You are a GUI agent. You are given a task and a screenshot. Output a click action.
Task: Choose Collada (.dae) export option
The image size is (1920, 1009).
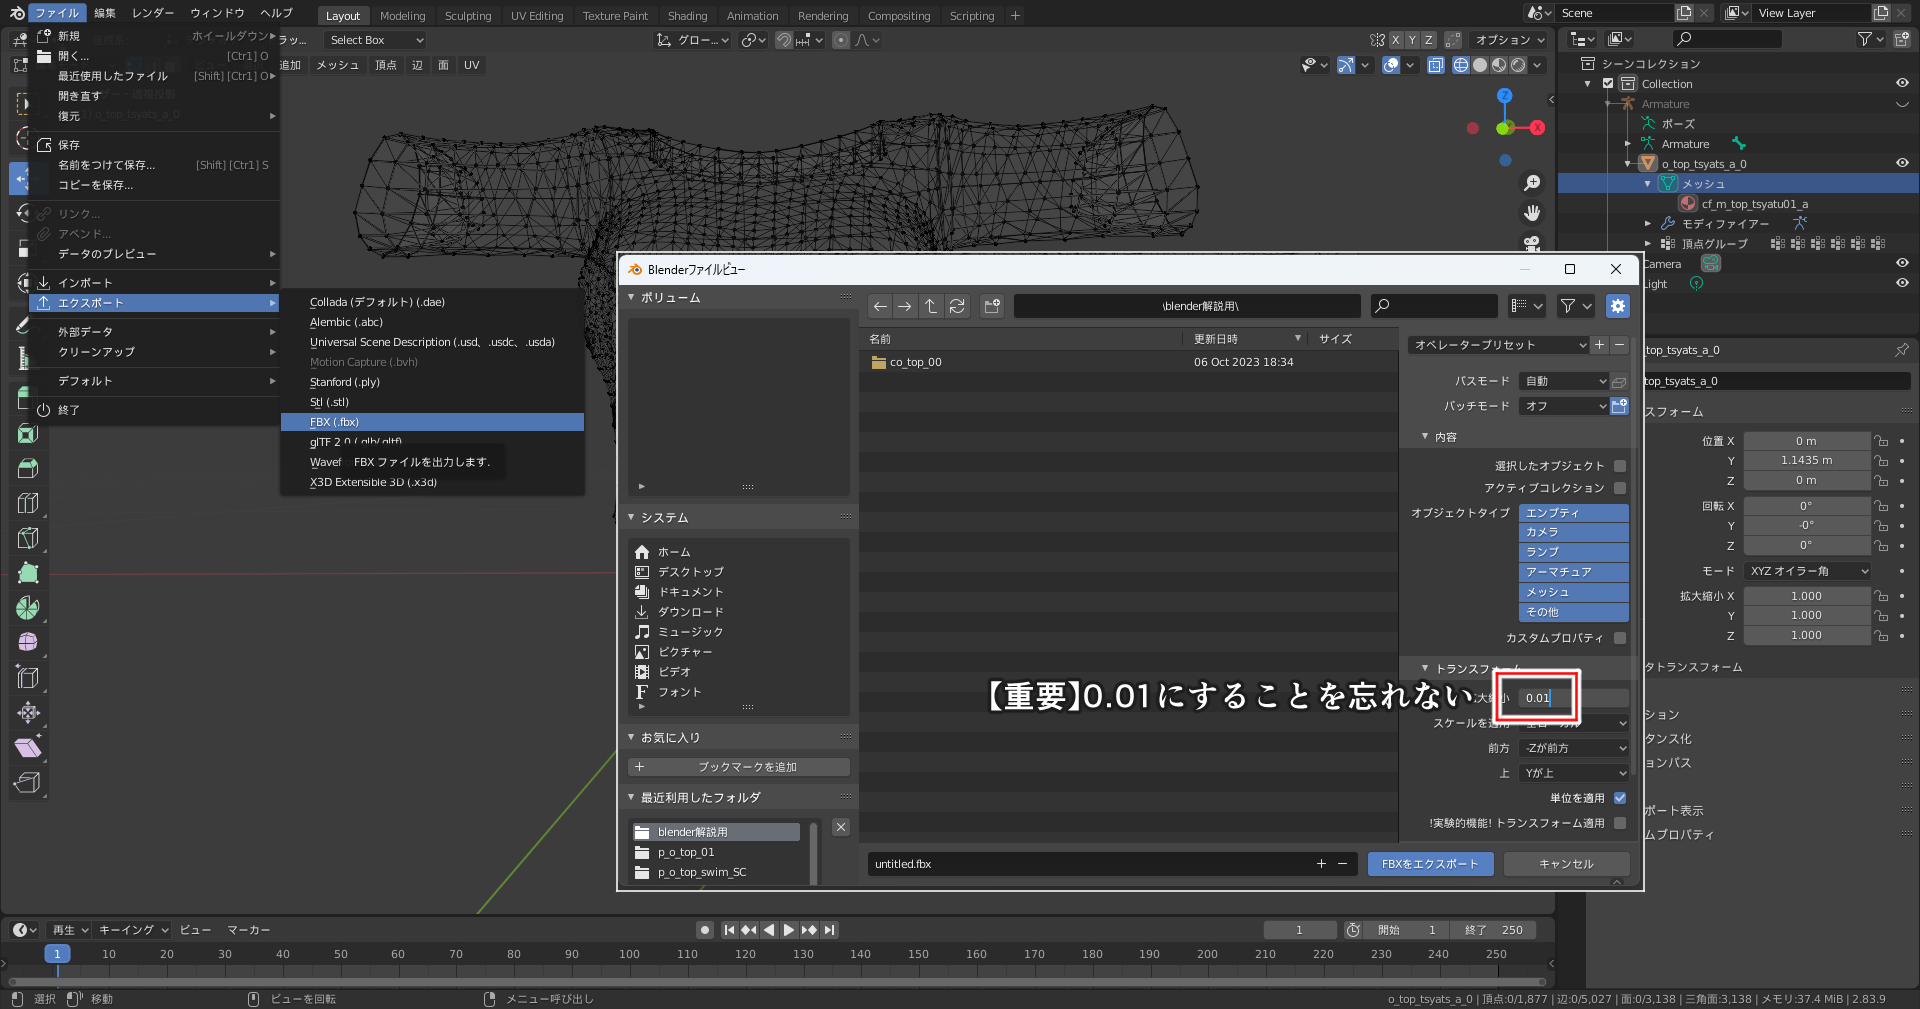[432, 302]
